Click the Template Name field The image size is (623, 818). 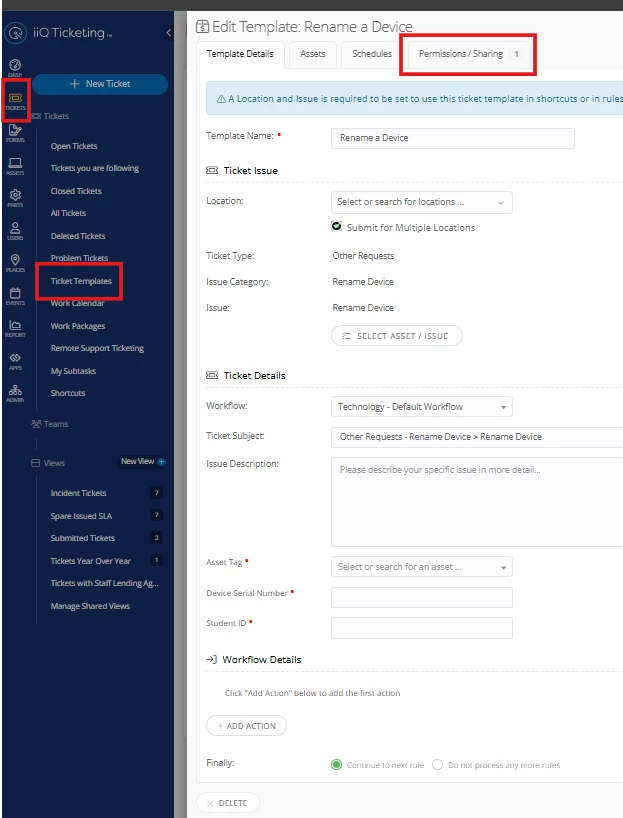453,138
